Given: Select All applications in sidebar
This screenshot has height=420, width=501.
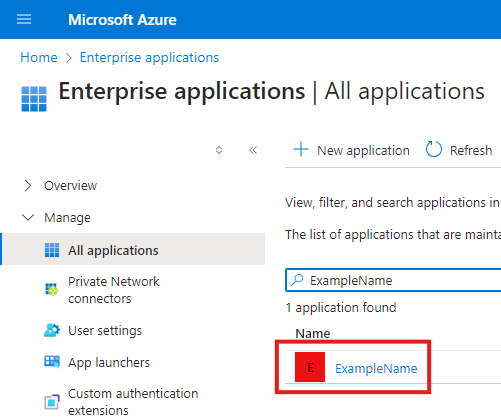Looking at the screenshot, I should (x=134, y=249).
